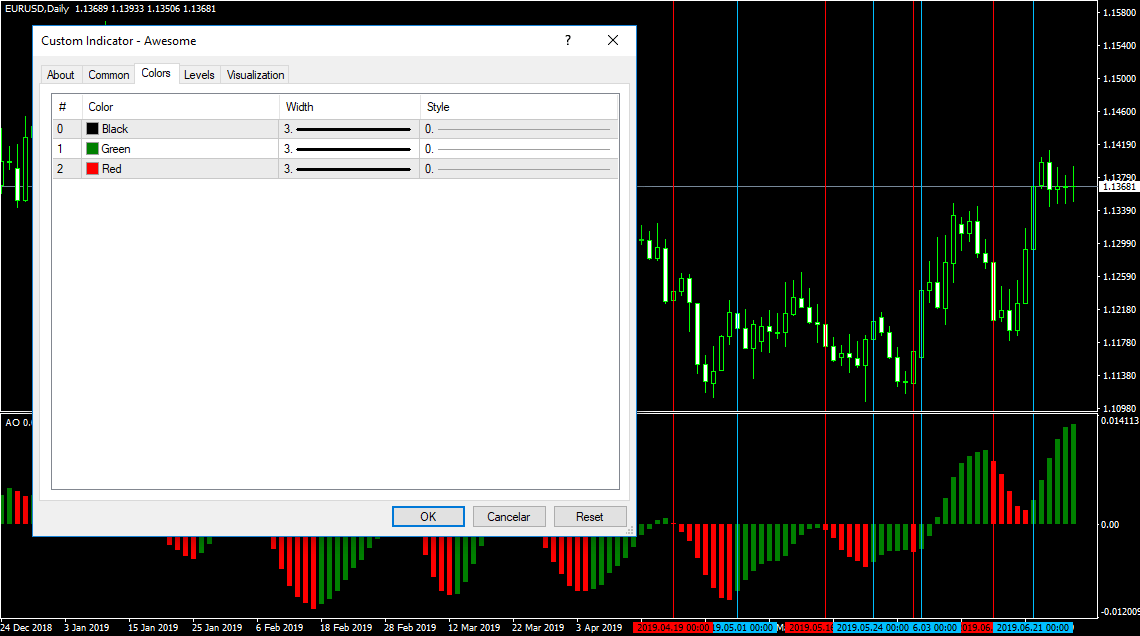This screenshot has height=636, width=1140.
Task: Open width dropdown for Green row
Action: (x=349, y=149)
